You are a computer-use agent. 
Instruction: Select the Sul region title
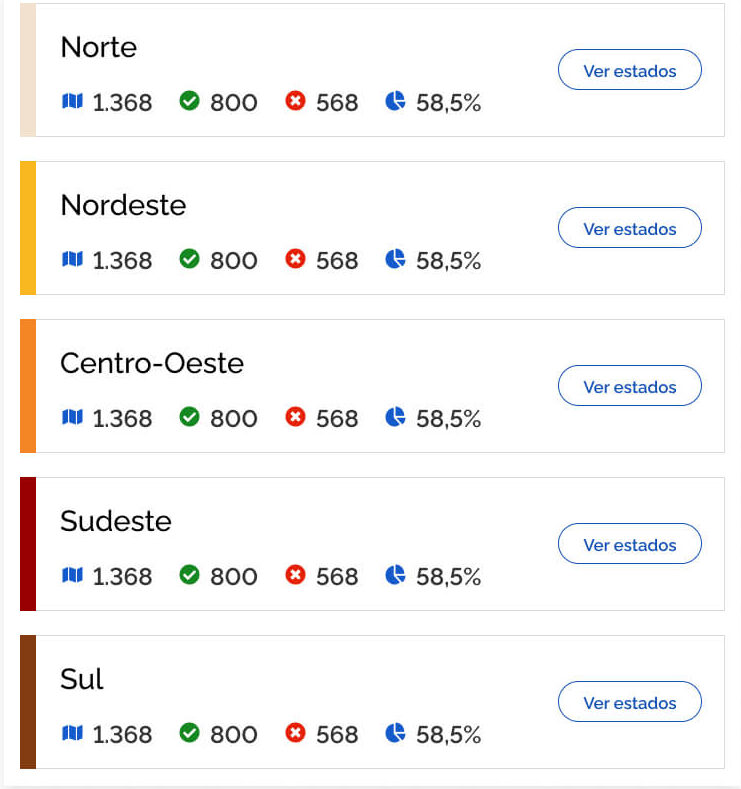click(82, 679)
